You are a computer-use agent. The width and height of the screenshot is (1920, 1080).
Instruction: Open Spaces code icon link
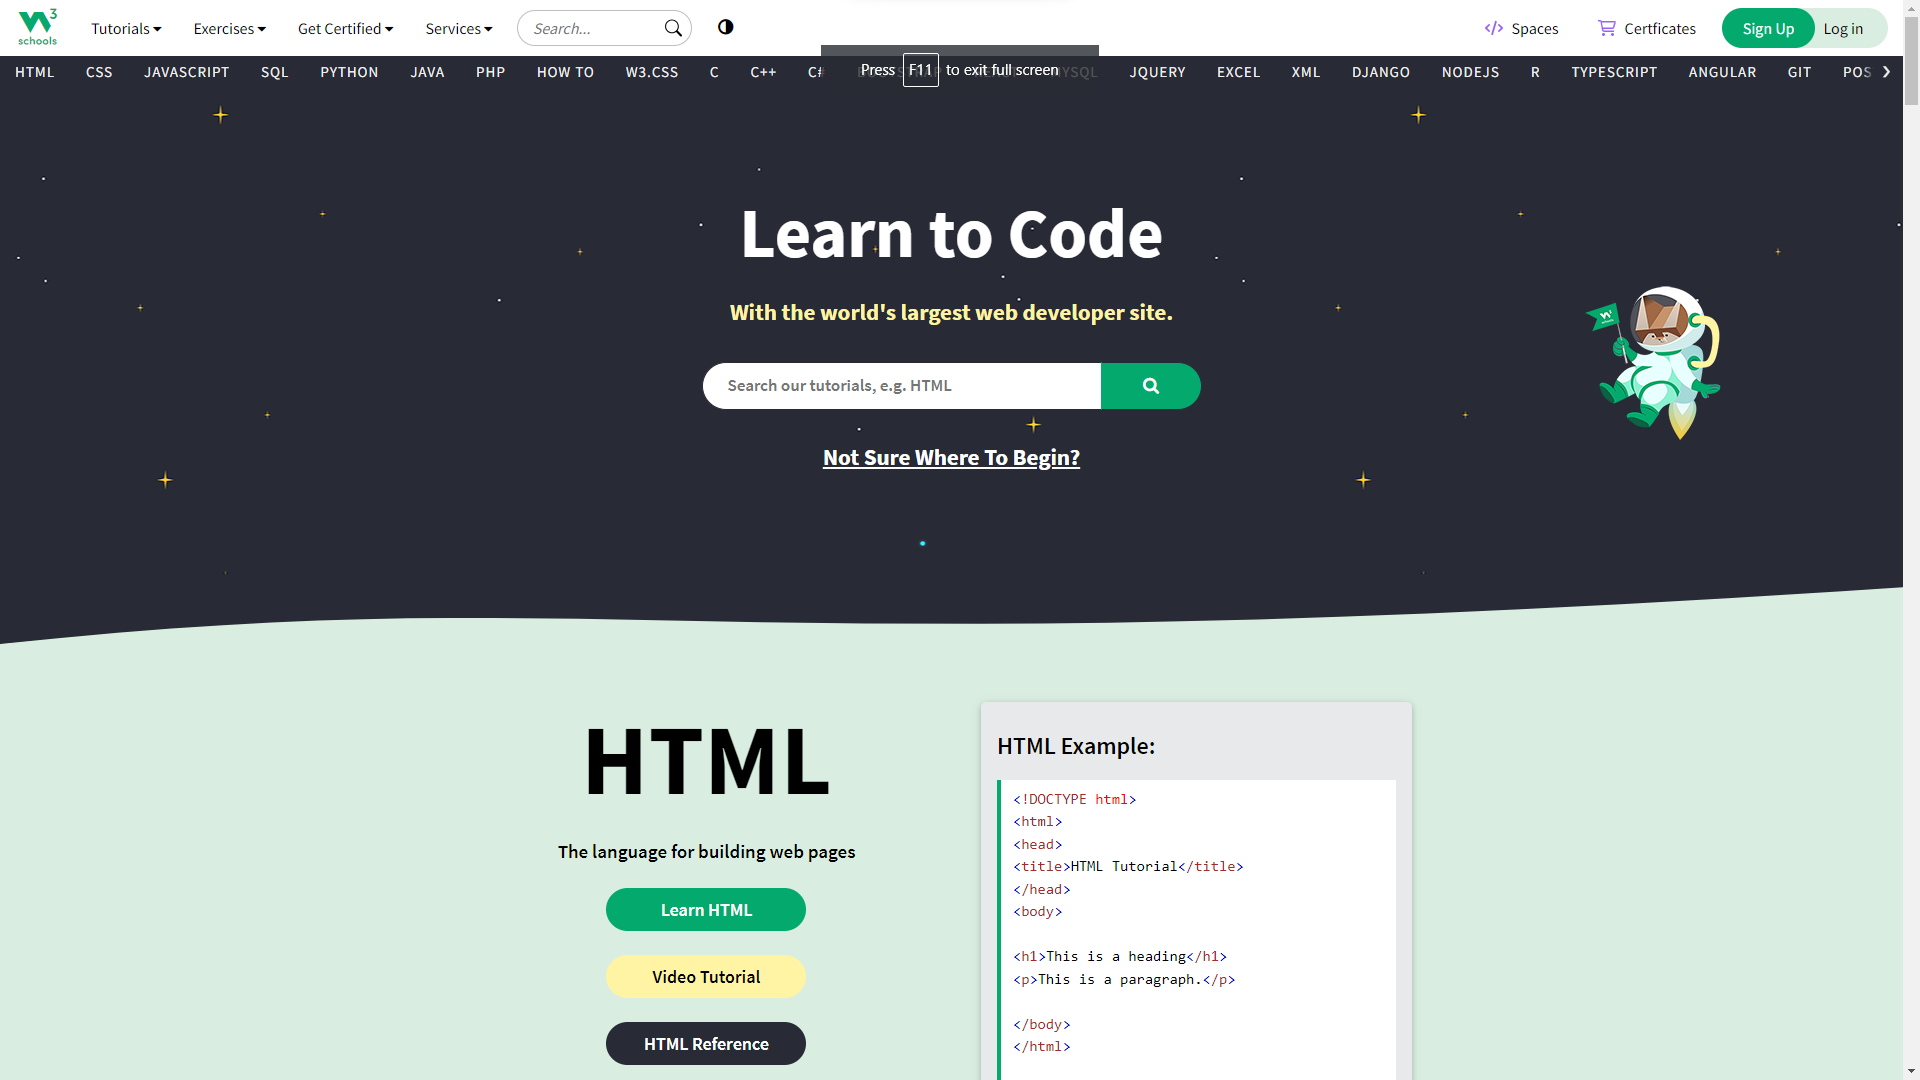coord(1494,28)
